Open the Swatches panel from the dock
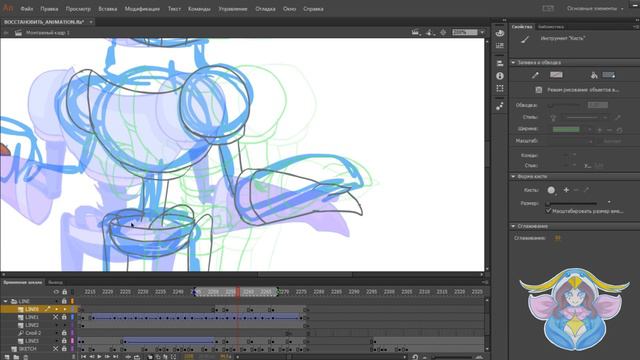This screenshot has width=640, height=360. pos(500,46)
